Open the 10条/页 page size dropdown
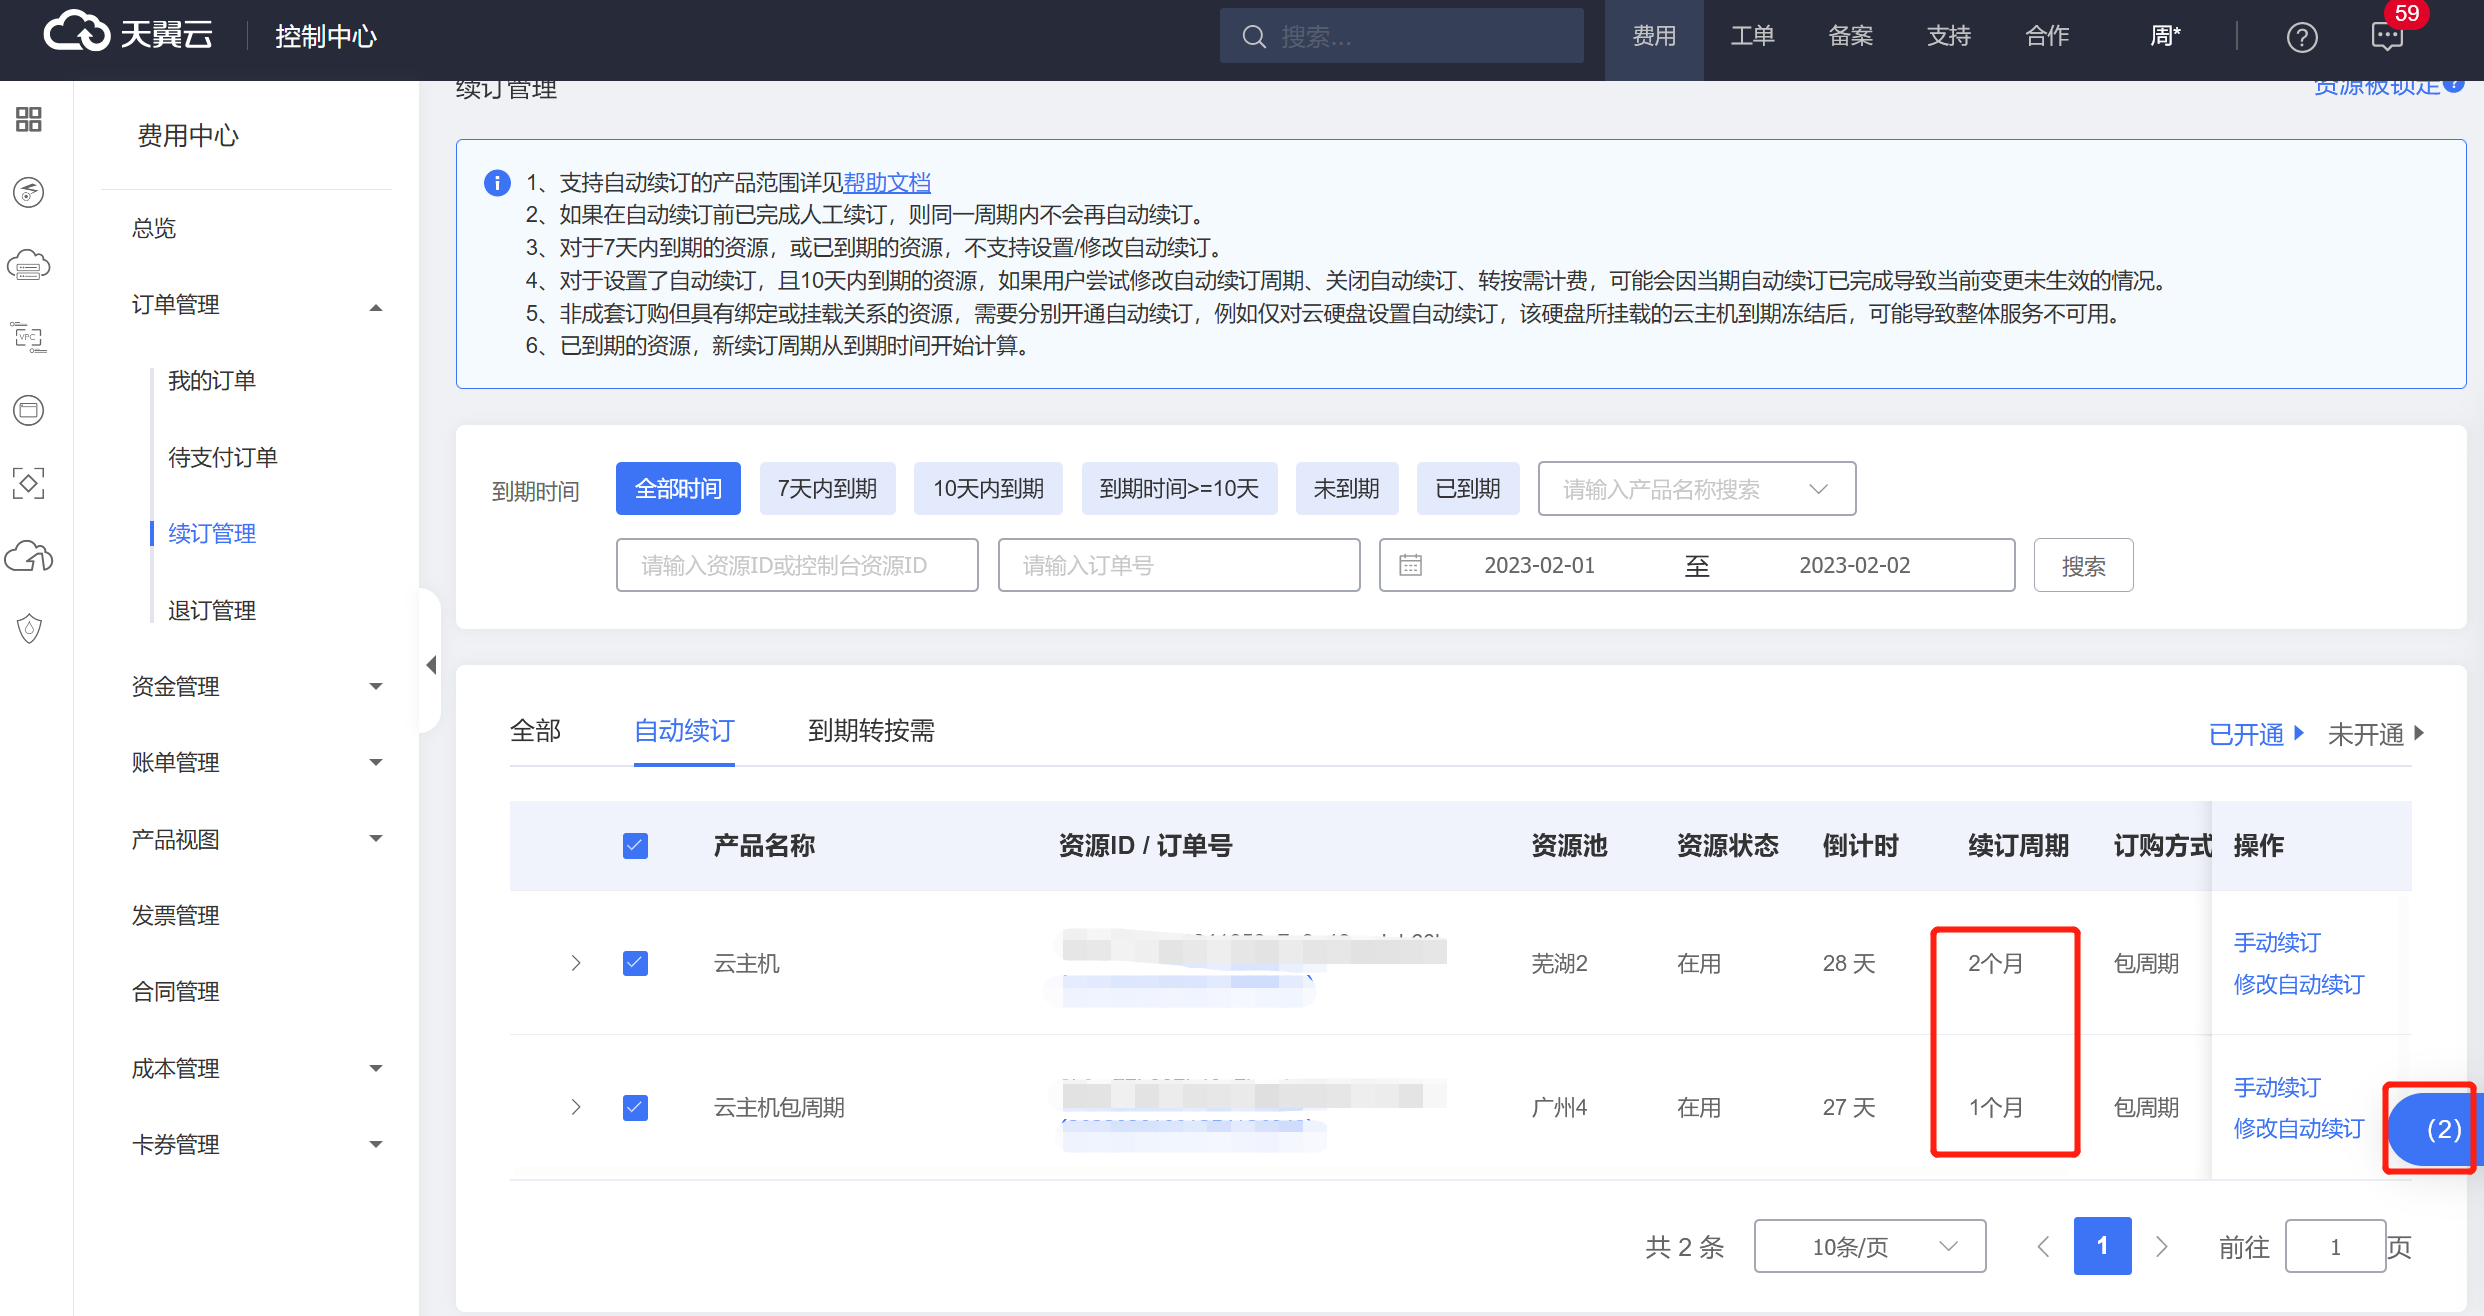 pyautogui.click(x=1869, y=1246)
